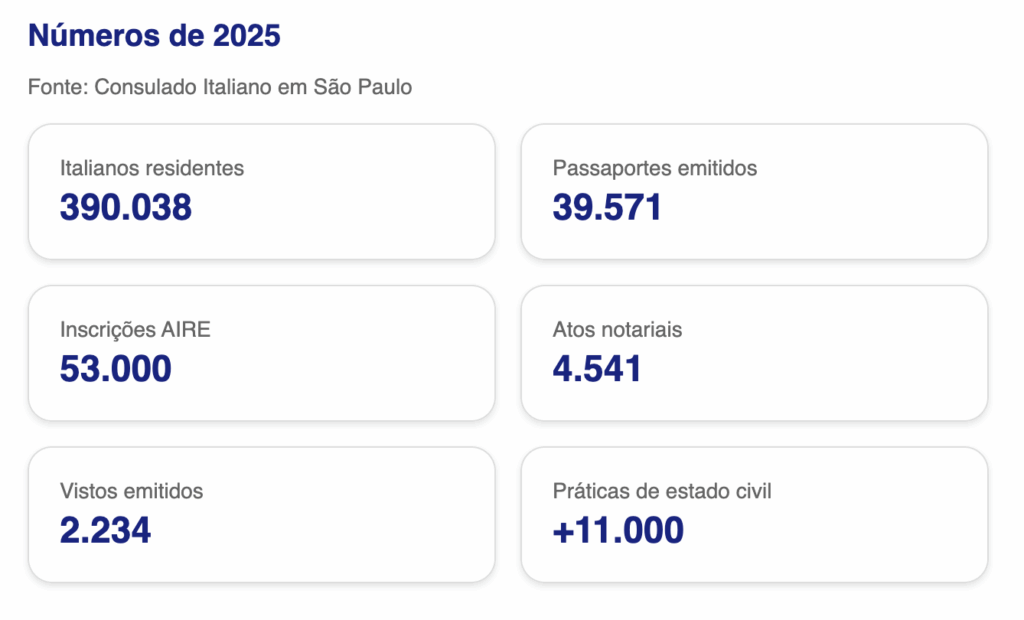
Task: Select the "Inscrições AIRE" label
Action: (135, 330)
